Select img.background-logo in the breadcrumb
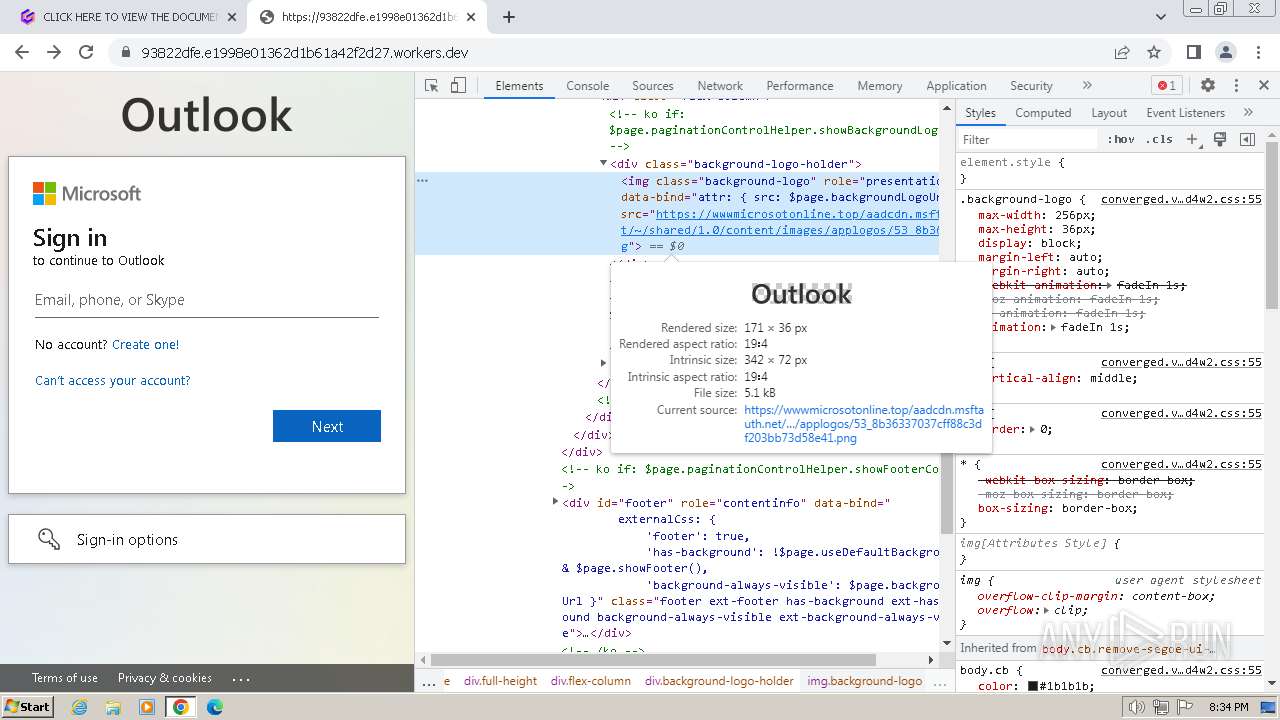Screen dimensions: 1280x720 pyautogui.click(x=865, y=681)
